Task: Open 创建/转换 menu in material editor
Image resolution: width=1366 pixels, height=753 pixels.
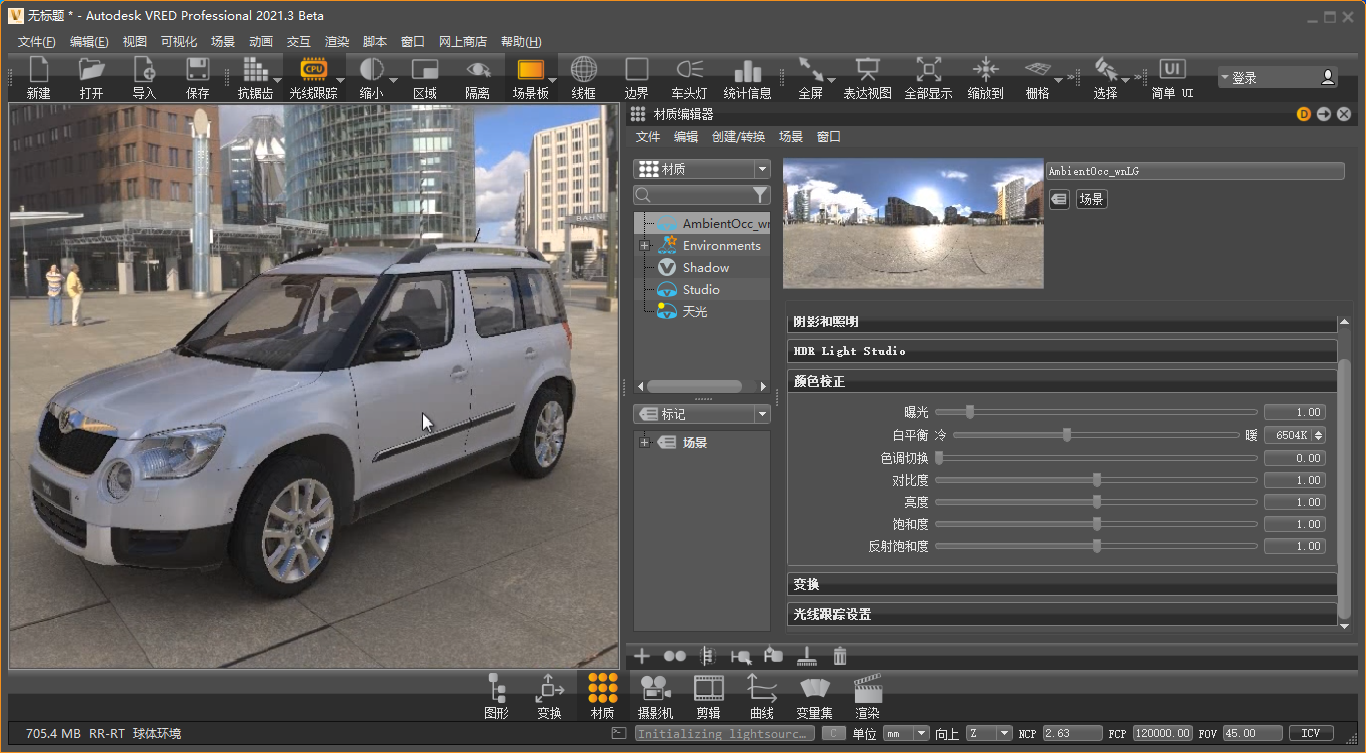Action: coord(738,137)
